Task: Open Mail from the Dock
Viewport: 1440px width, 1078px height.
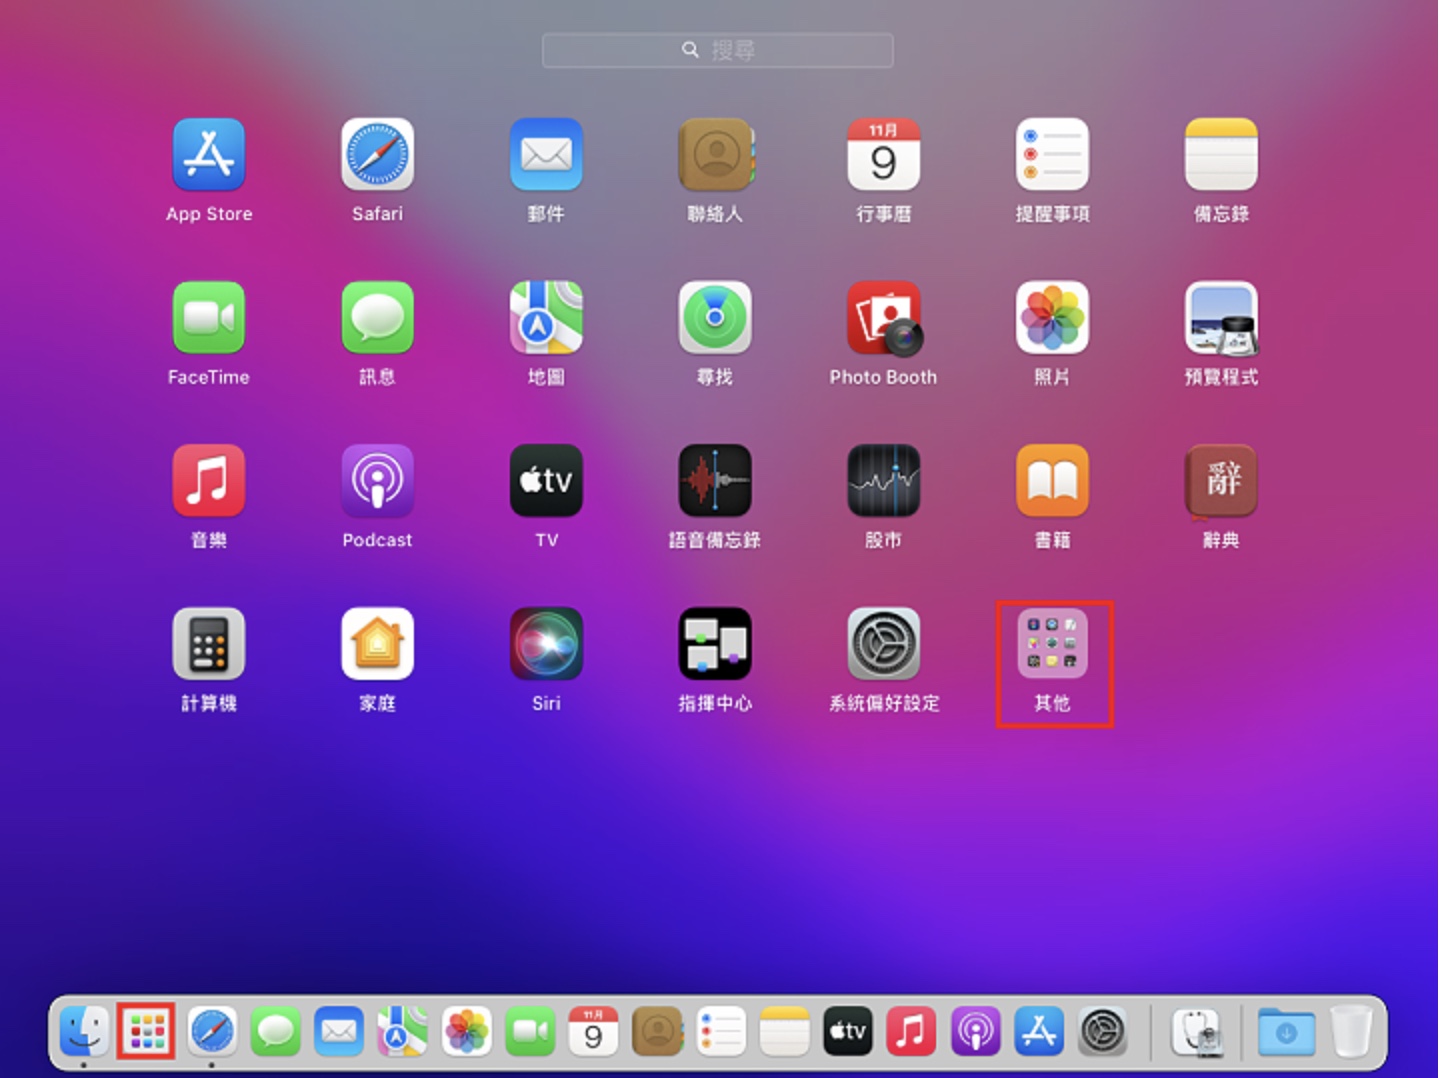Action: 339,1031
